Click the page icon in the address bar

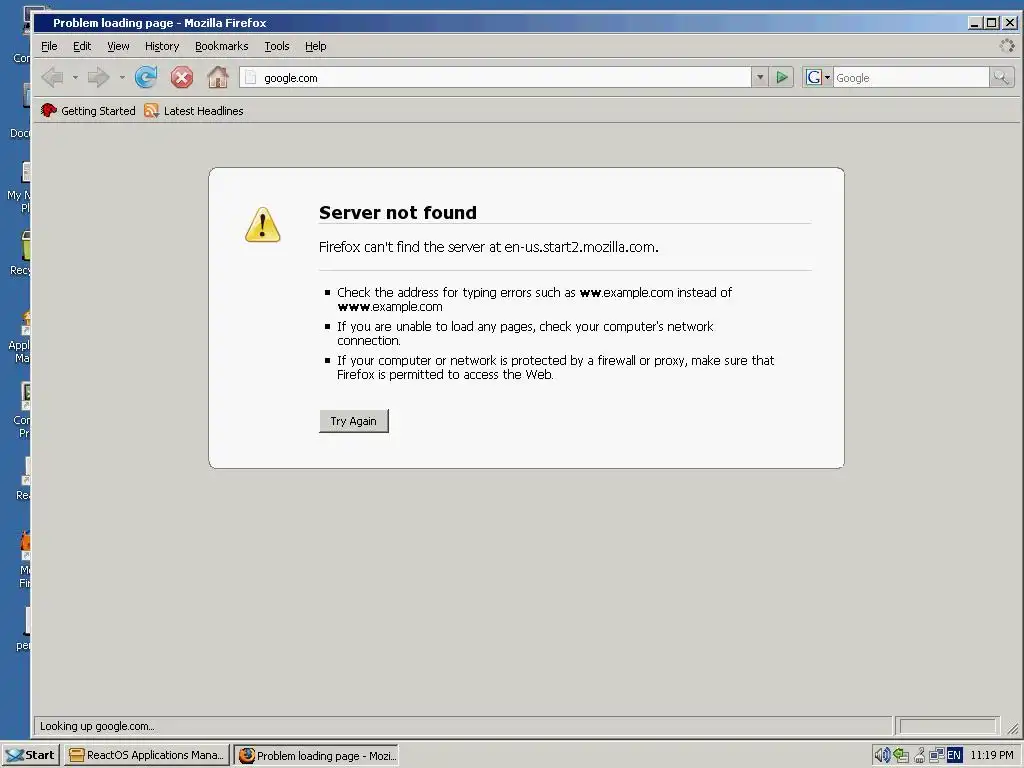pyautogui.click(x=250, y=78)
